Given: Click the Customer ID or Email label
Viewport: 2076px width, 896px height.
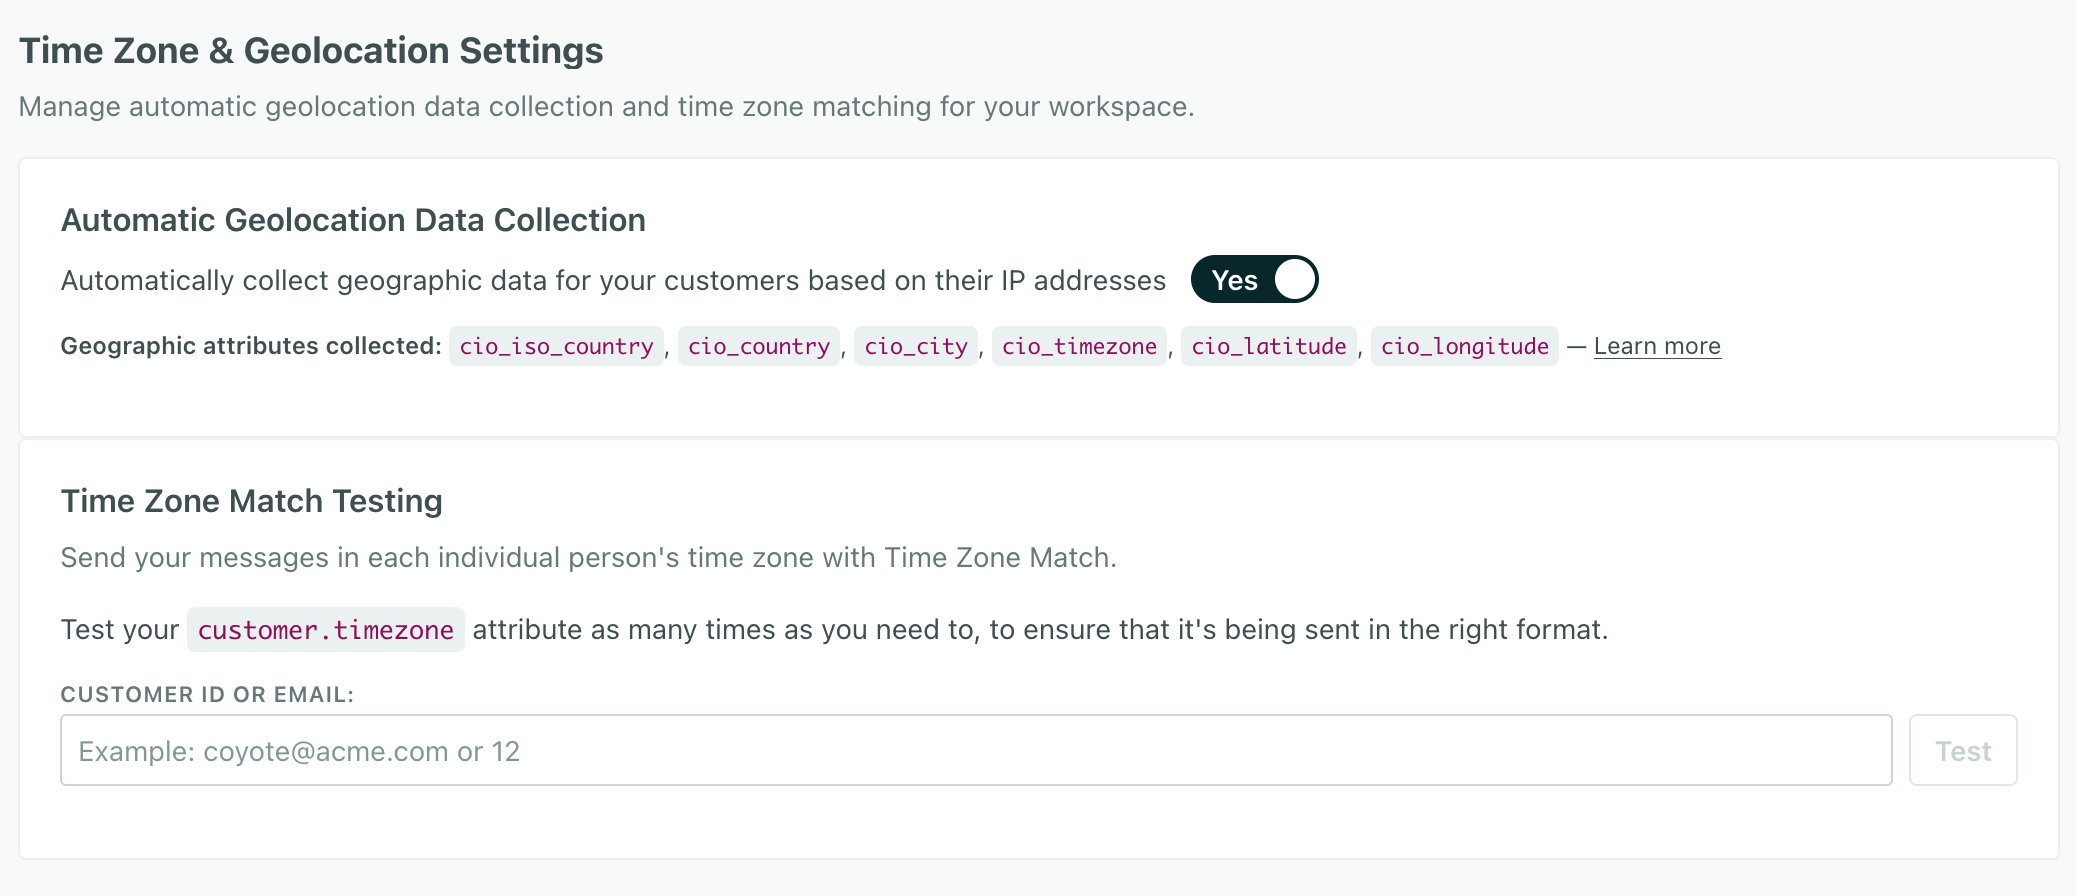Looking at the screenshot, I should (208, 693).
